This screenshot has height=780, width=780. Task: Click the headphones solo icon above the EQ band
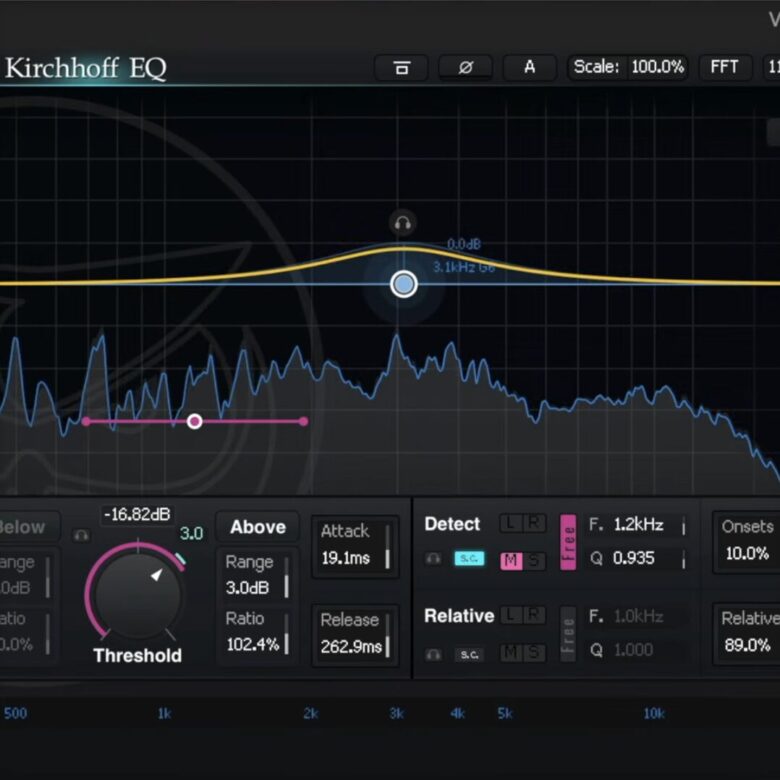[x=402, y=223]
